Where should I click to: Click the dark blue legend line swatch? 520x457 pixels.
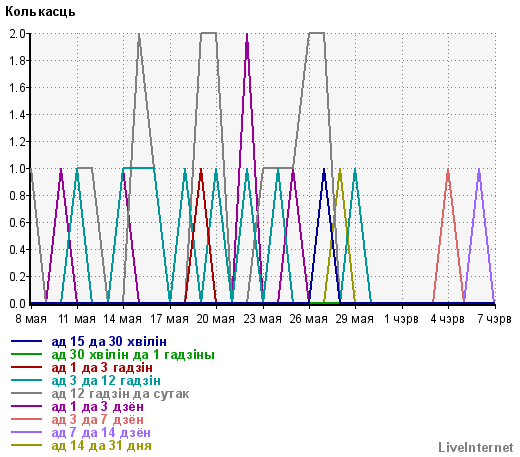27,341
